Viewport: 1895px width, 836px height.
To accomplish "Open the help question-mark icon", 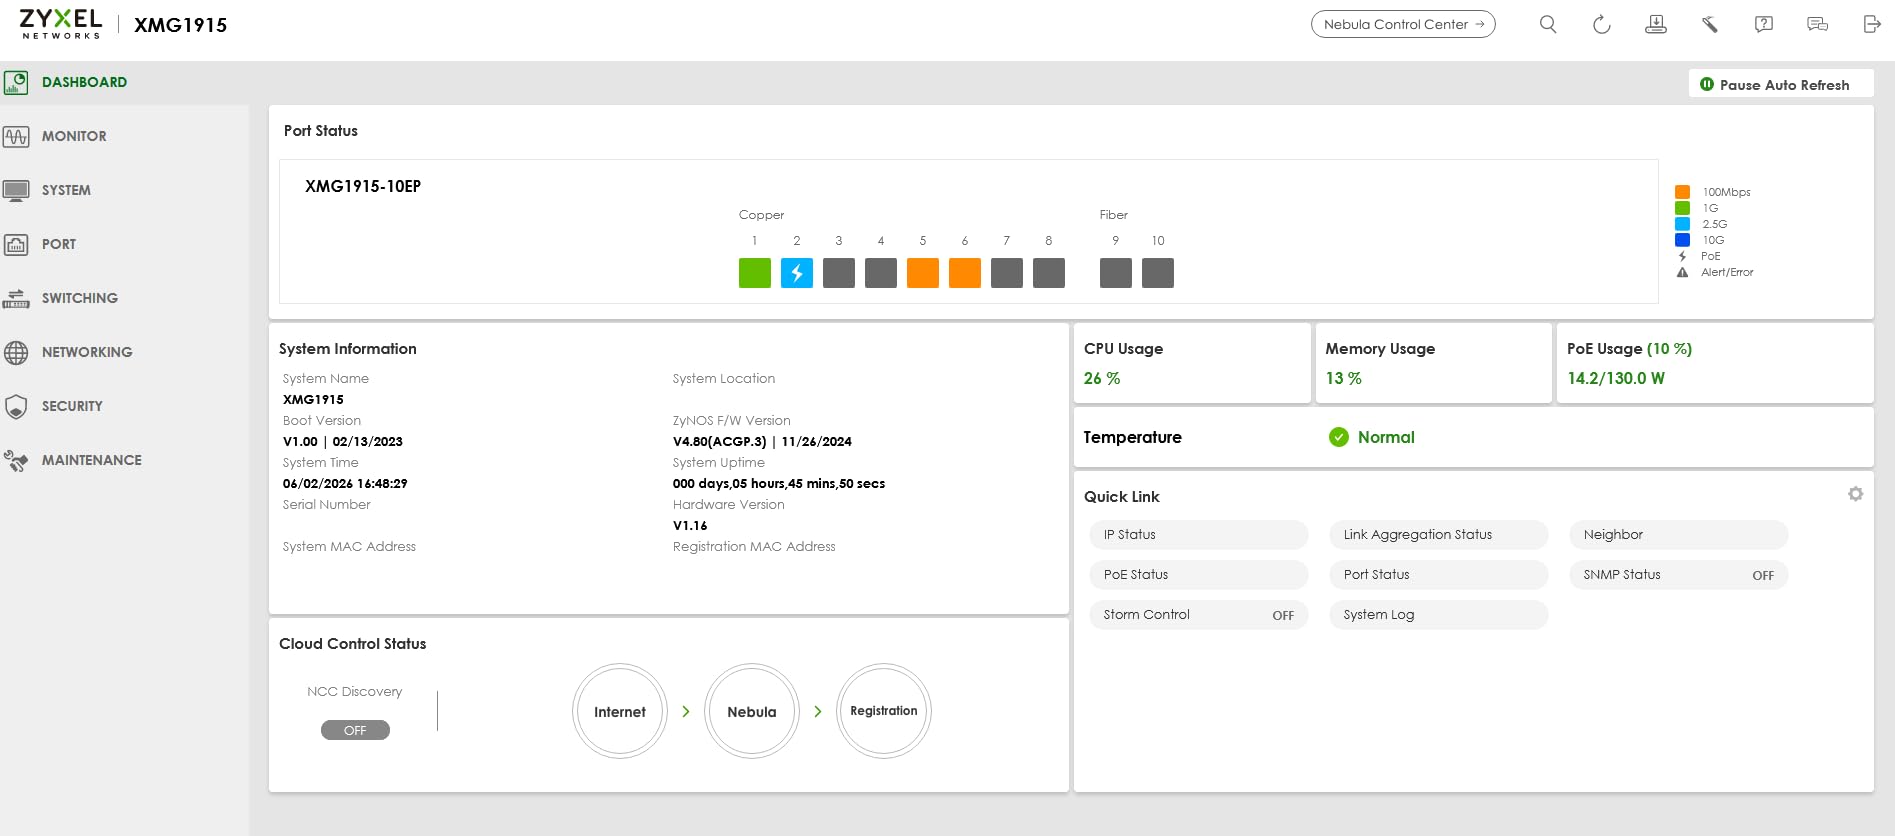I will pos(1764,24).
